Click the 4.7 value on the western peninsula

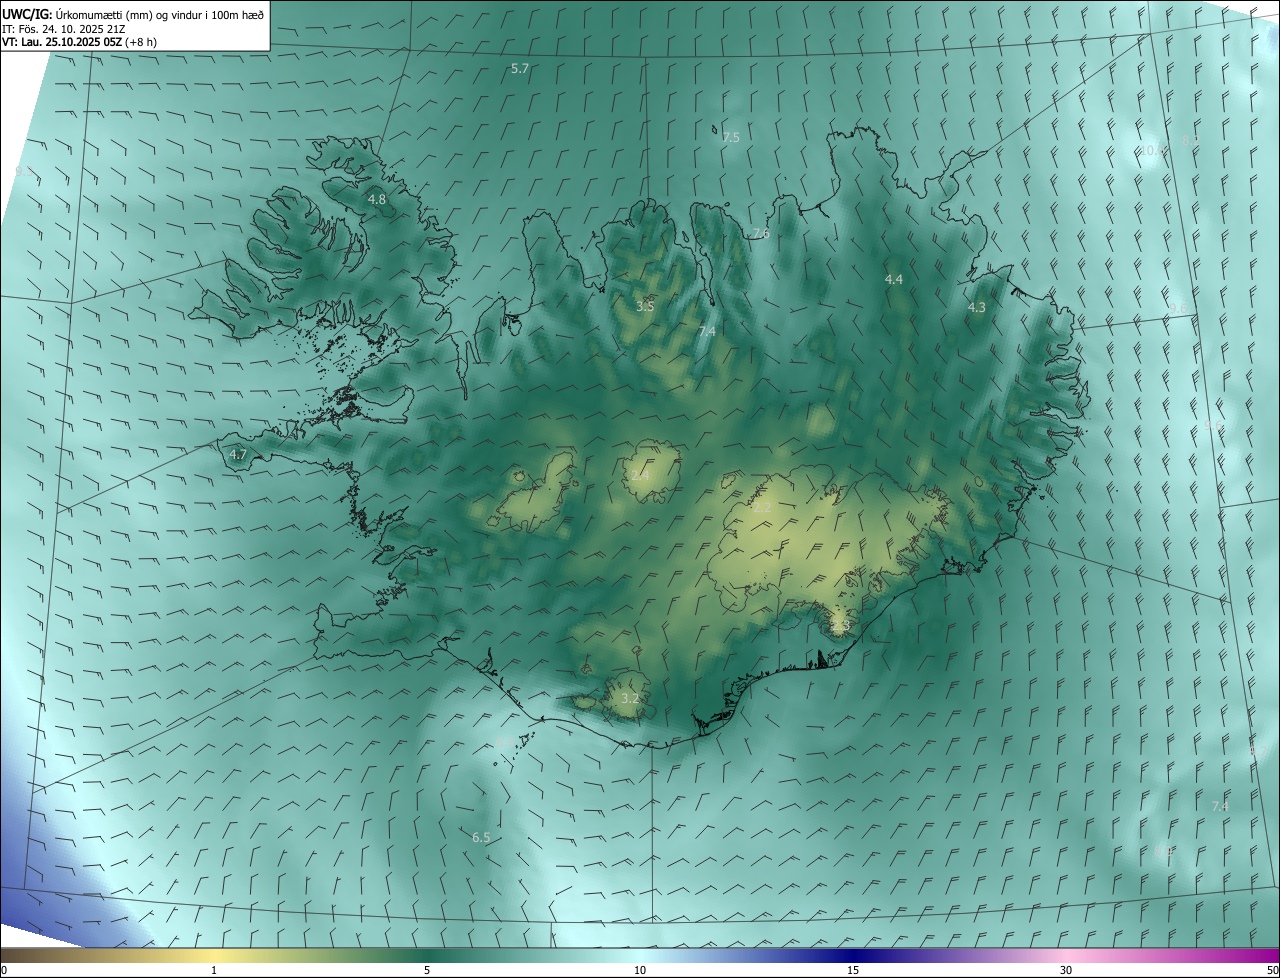click(x=238, y=454)
